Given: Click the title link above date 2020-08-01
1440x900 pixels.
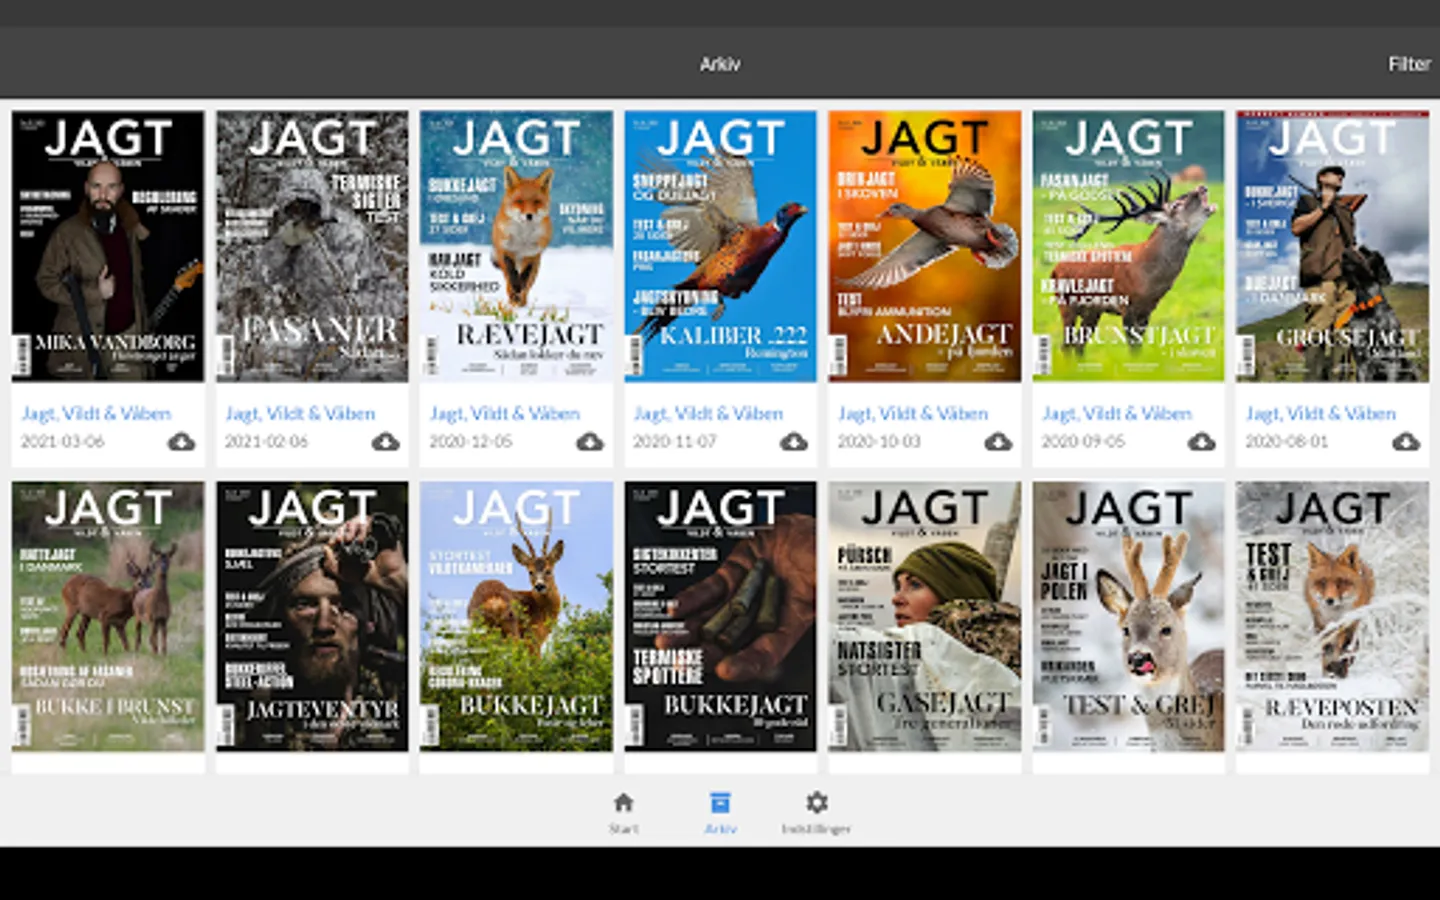Looking at the screenshot, I should [x=1320, y=413].
